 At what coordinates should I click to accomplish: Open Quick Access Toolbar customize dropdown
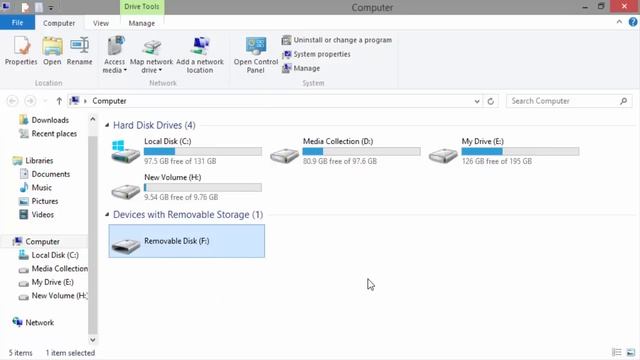(51, 7)
